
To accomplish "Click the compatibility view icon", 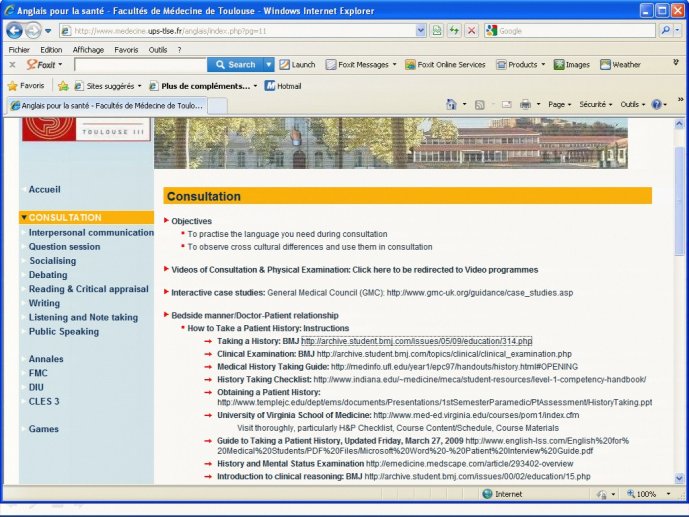I will click(436, 31).
